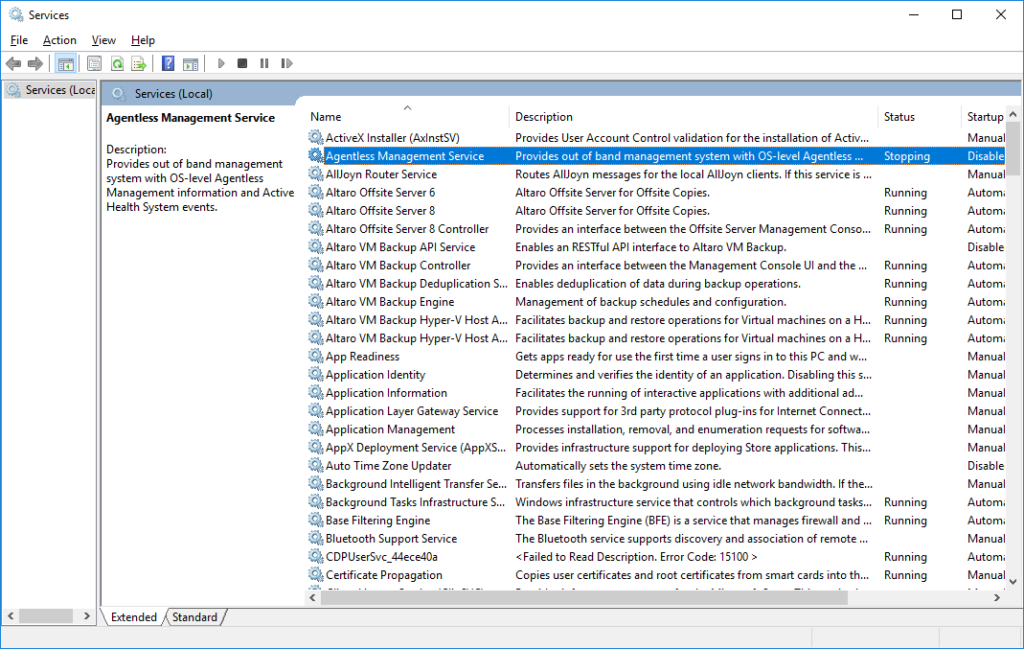1024x649 pixels.
Task: Select Agentless Management Service row
Action: coord(656,155)
